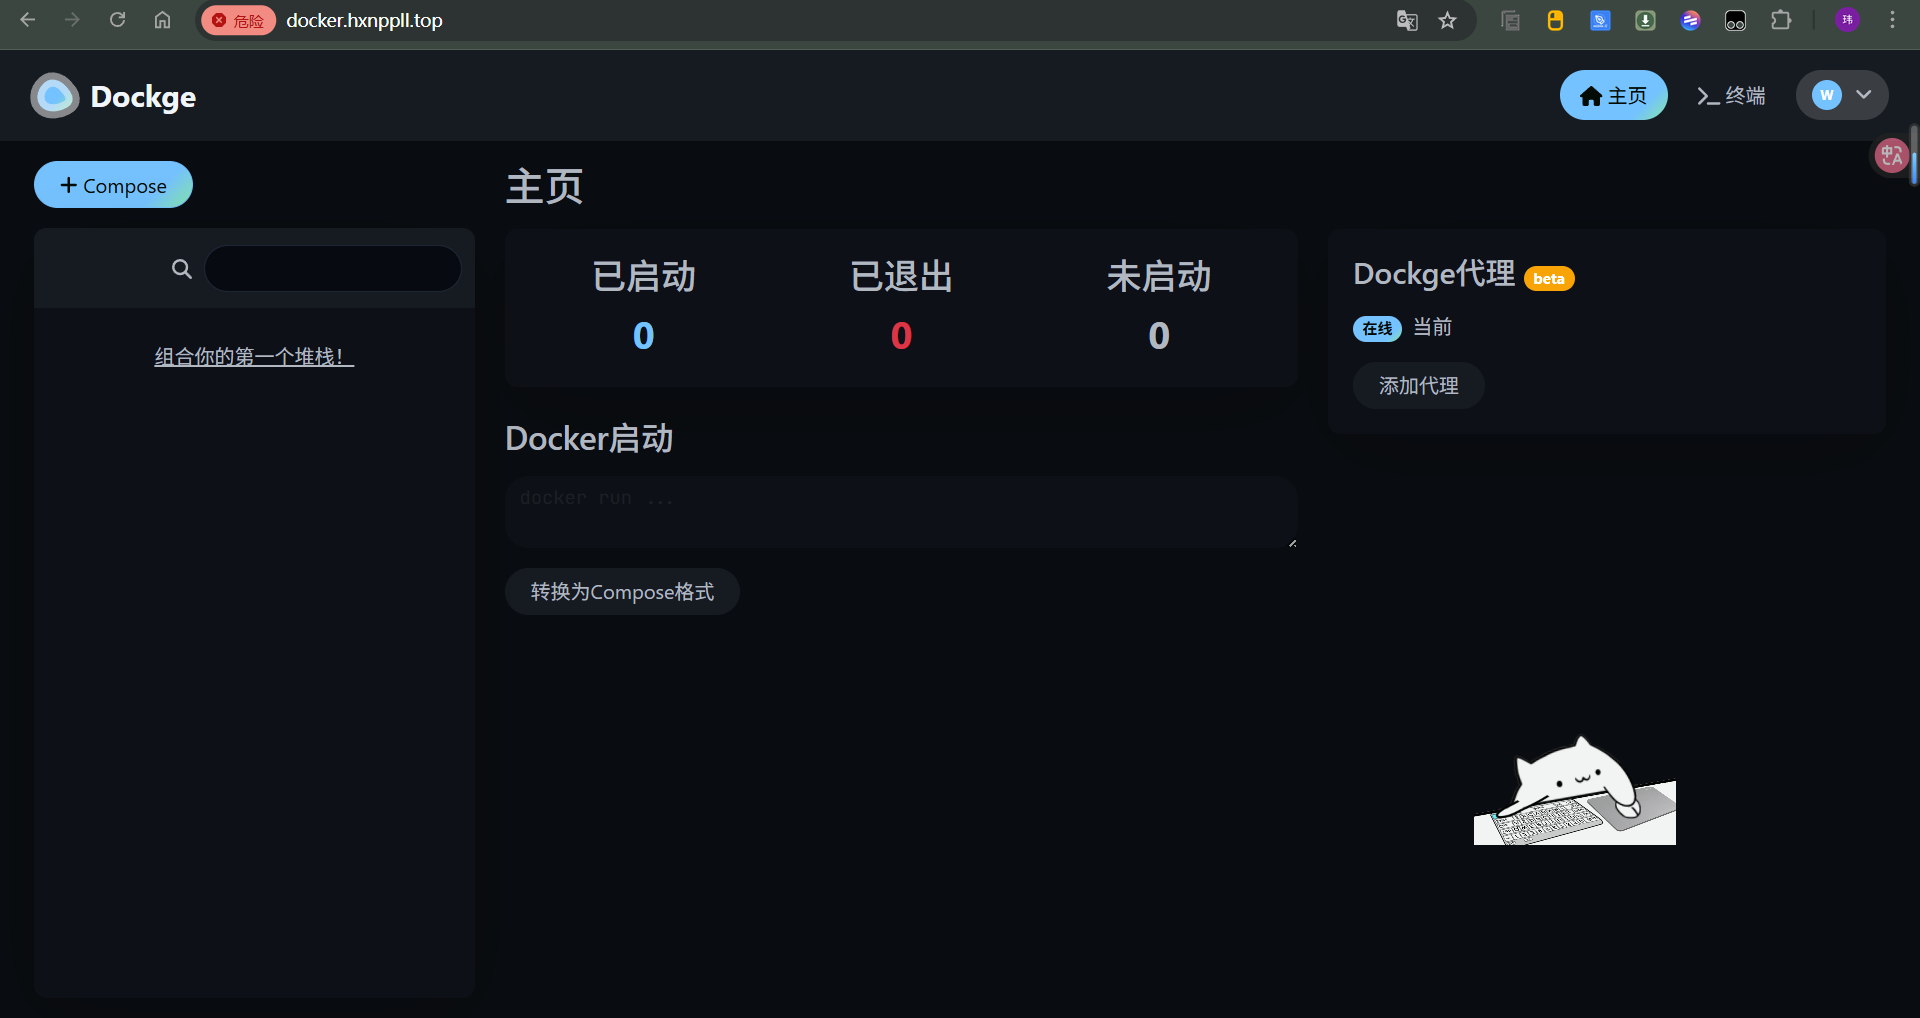This screenshot has width=1920, height=1018.
Task: Click the 主页 page heading
Action: [544, 187]
